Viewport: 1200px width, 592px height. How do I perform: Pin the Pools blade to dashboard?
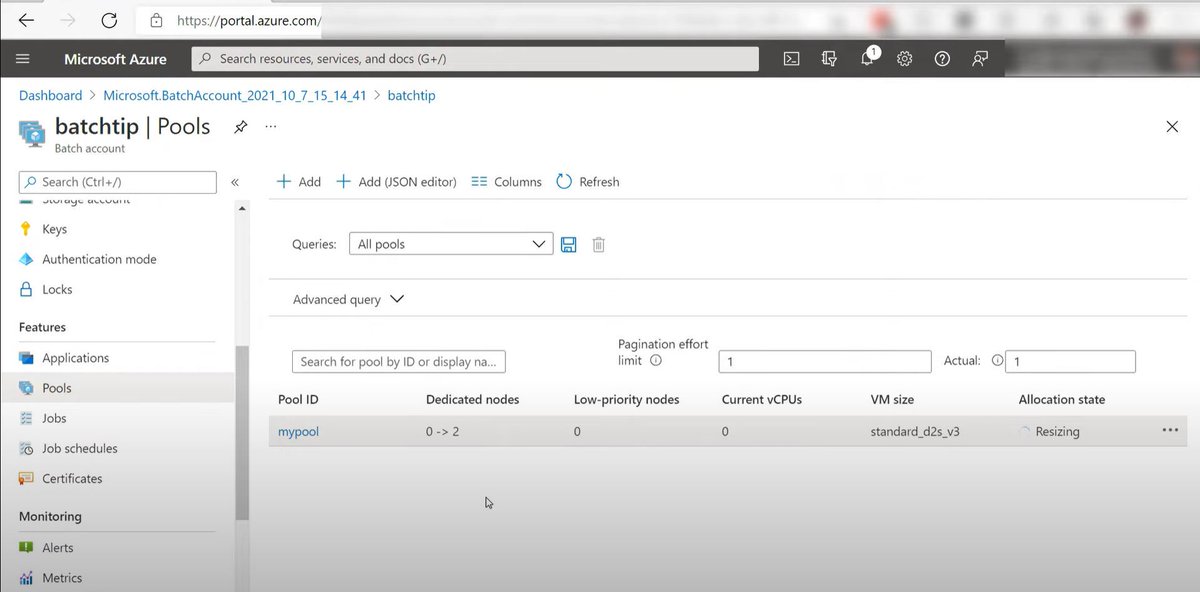pos(240,127)
